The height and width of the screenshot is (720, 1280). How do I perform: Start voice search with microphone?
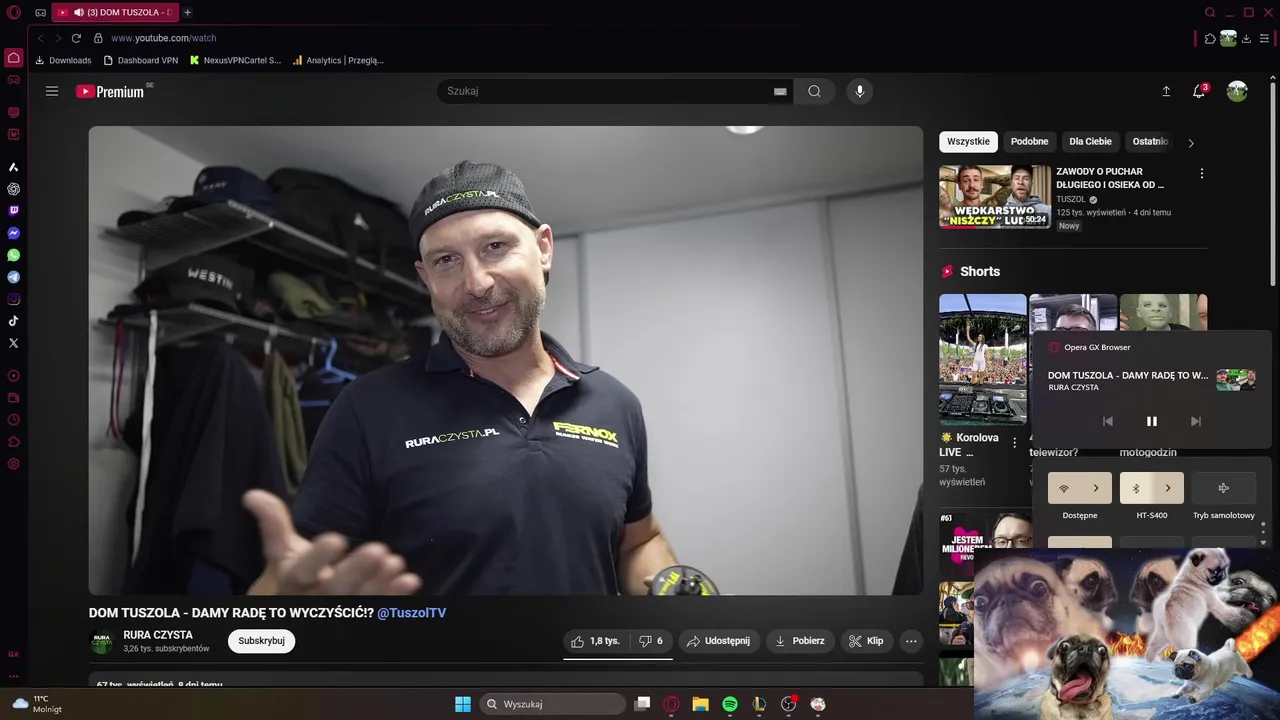[x=859, y=91]
